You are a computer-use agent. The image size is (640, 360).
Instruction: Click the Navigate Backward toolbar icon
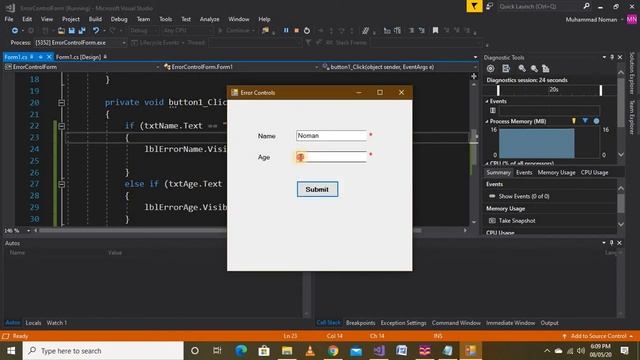(15, 31)
